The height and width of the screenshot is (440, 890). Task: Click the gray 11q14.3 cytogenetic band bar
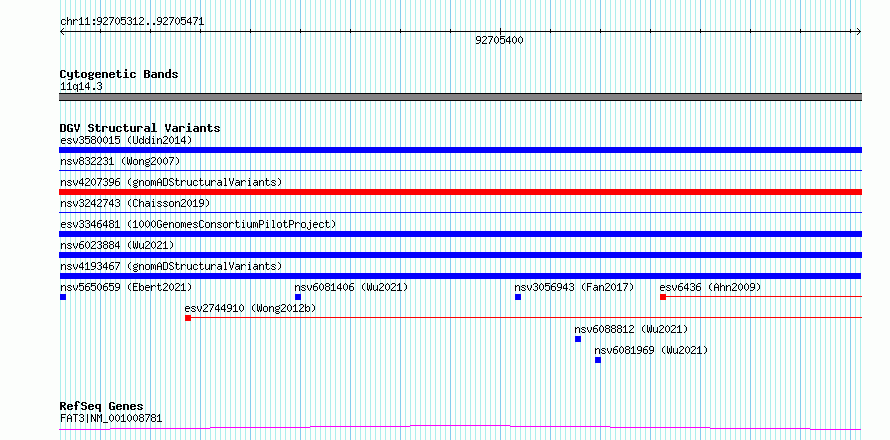coord(460,97)
